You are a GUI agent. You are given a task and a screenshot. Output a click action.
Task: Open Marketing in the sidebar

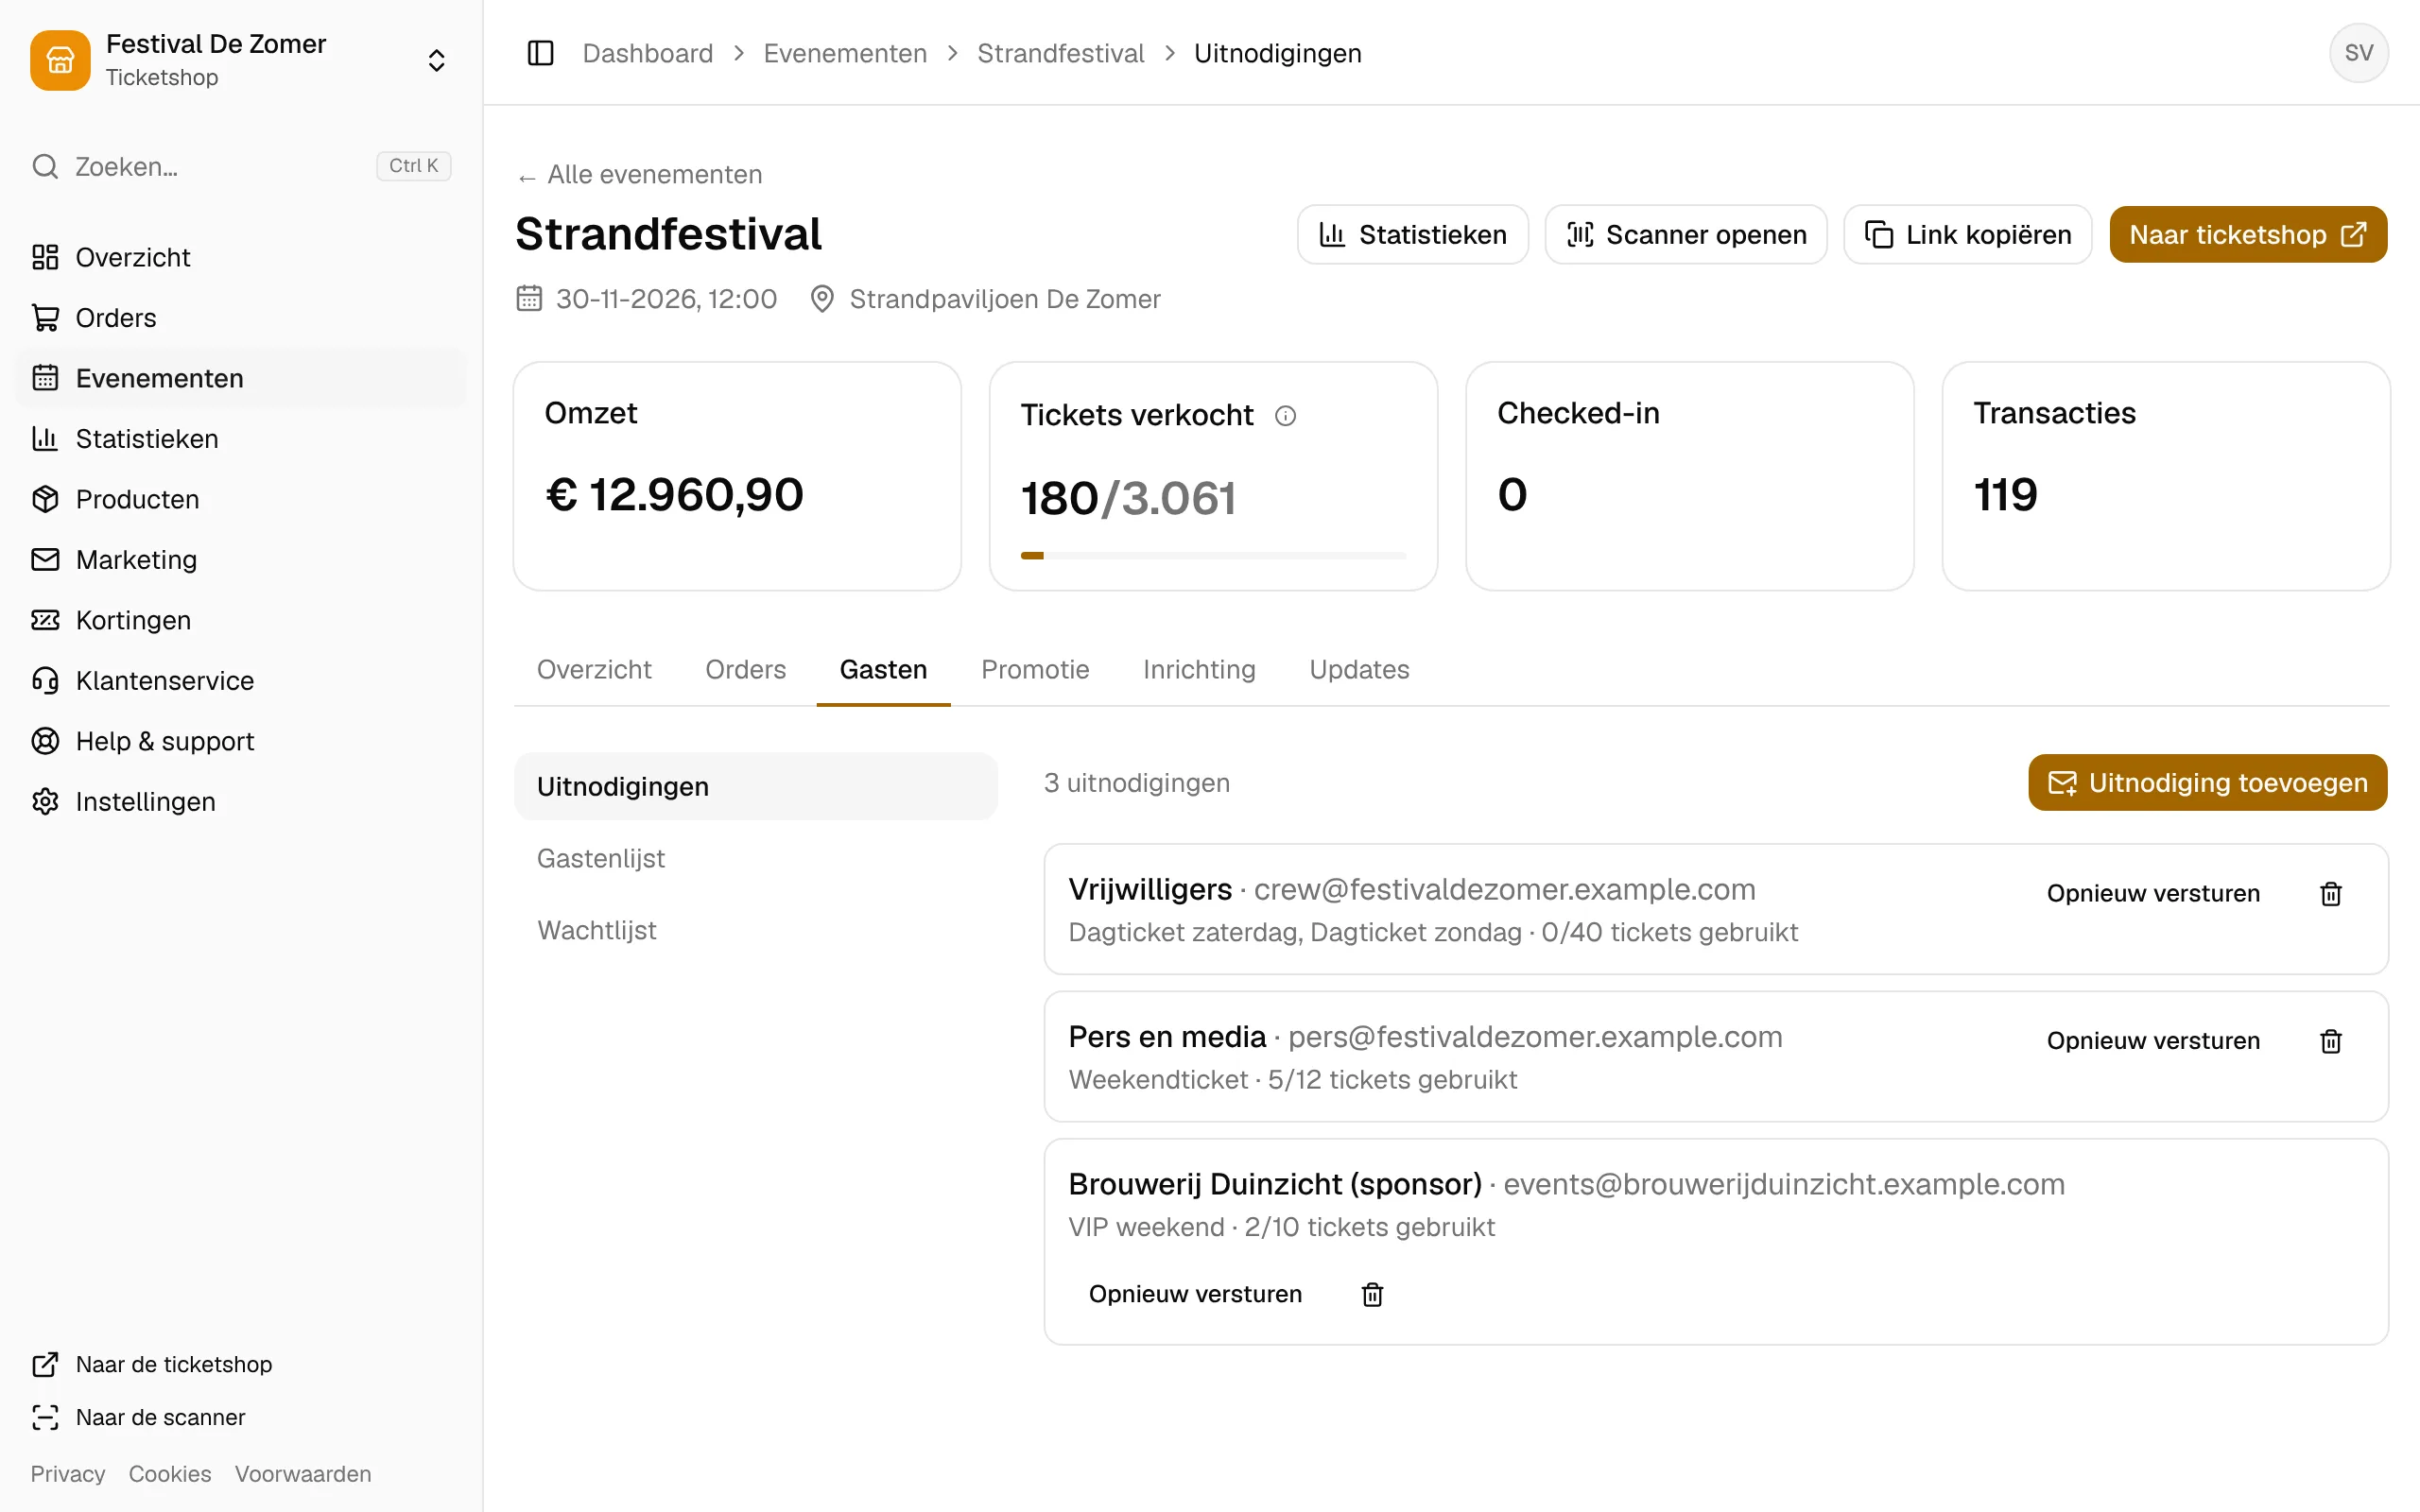point(241,559)
